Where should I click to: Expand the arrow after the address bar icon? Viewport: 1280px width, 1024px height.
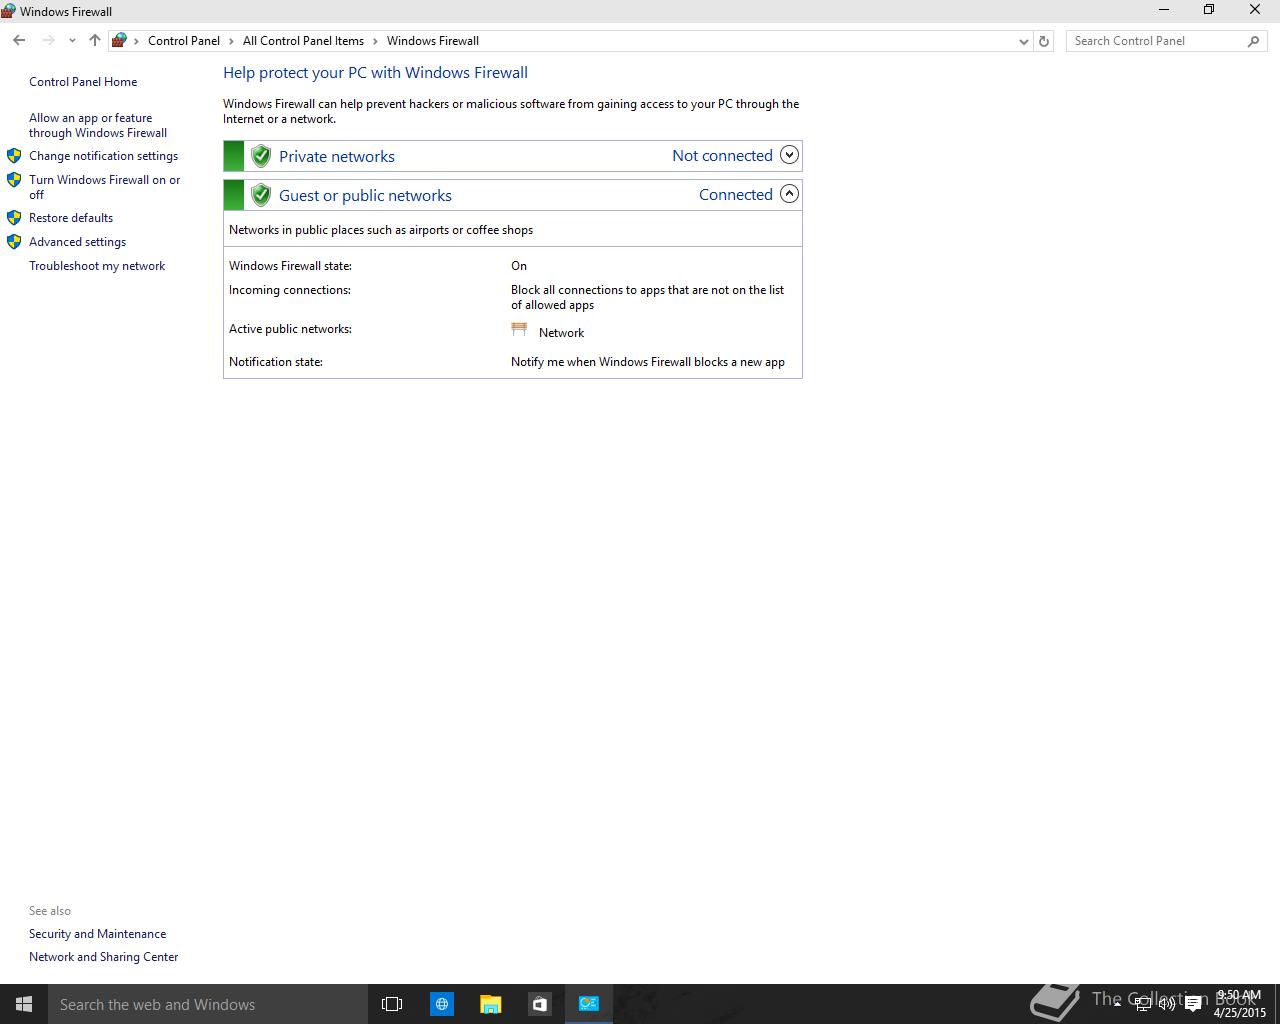tap(136, 41)
